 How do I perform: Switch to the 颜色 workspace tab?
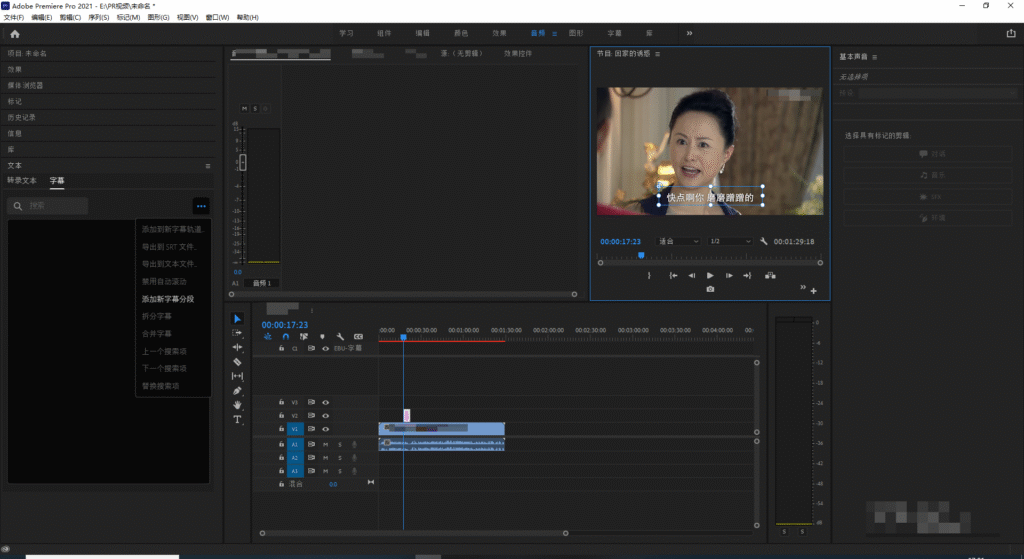tap(460, 33)
